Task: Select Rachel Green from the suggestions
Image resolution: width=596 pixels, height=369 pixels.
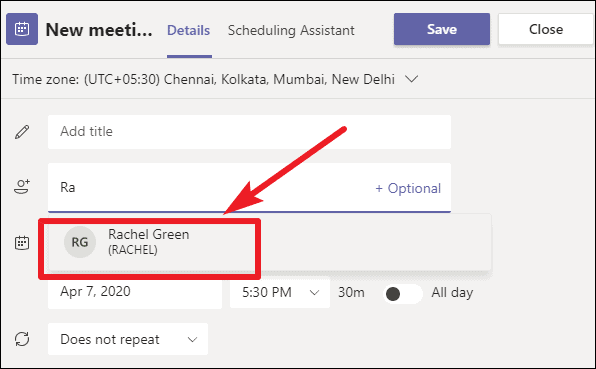Action: coord(149,242)
